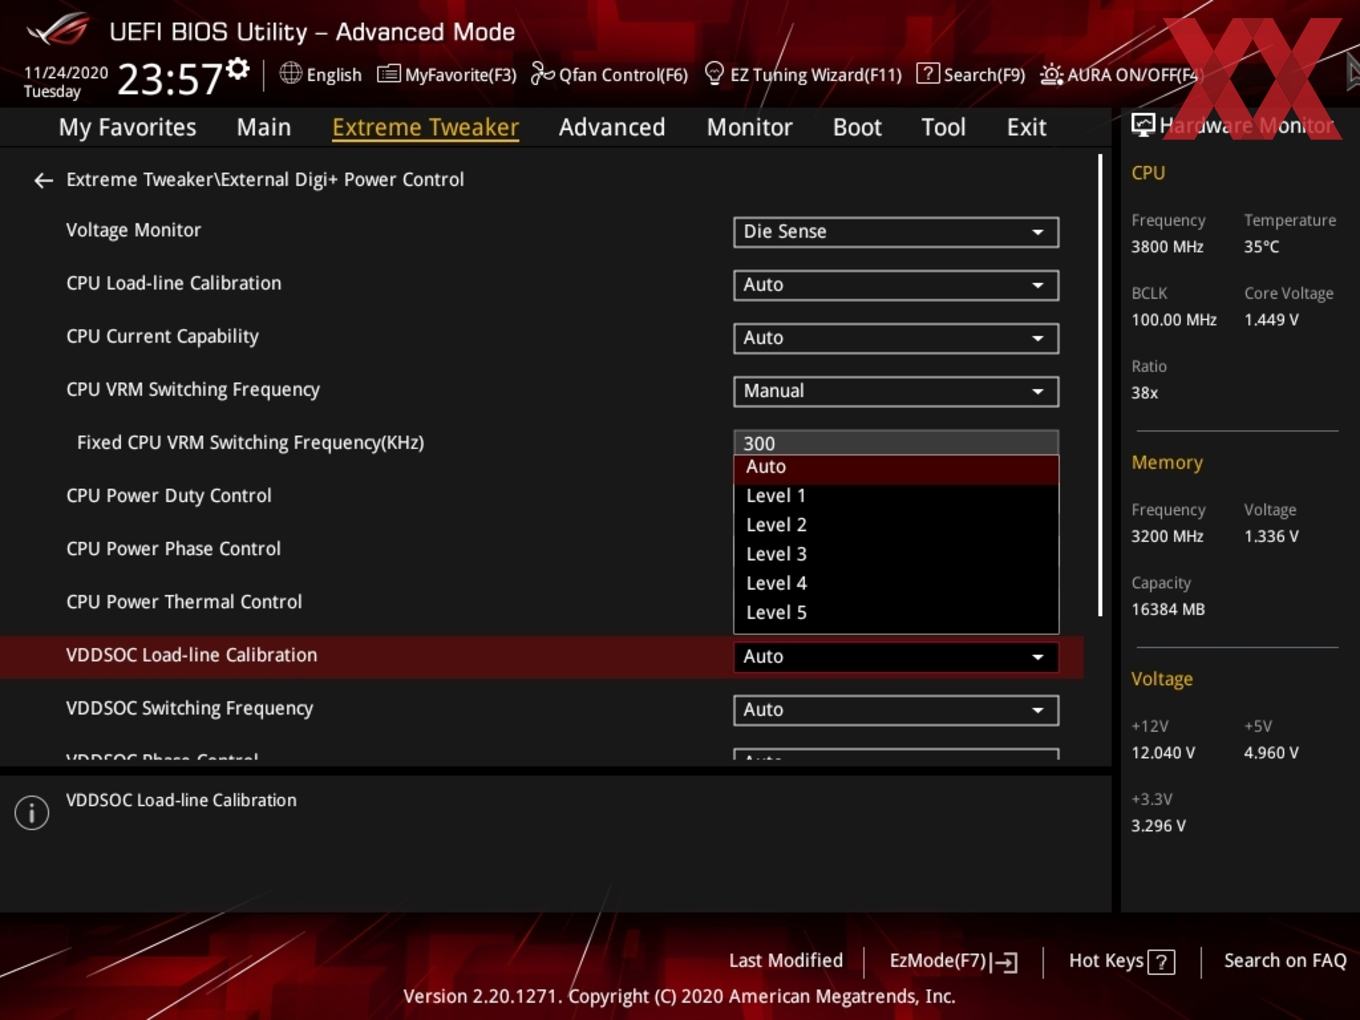
Task: Click the Memory capacity value 16384 MB
Action: coord(1167,610)
